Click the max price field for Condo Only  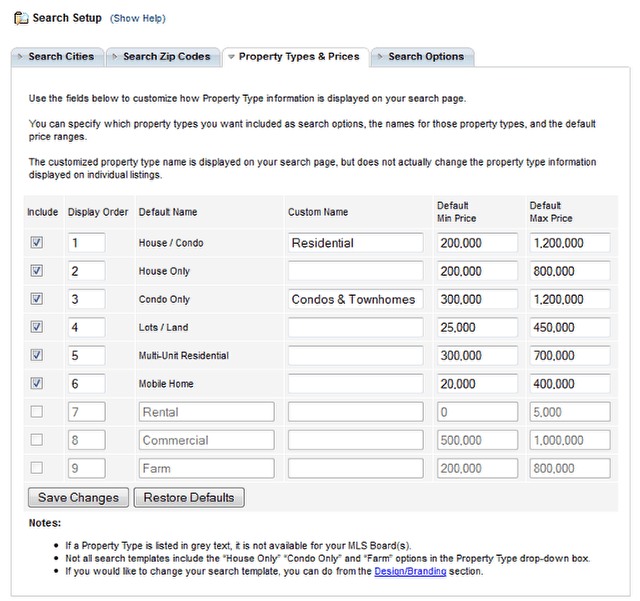(570, 299)
